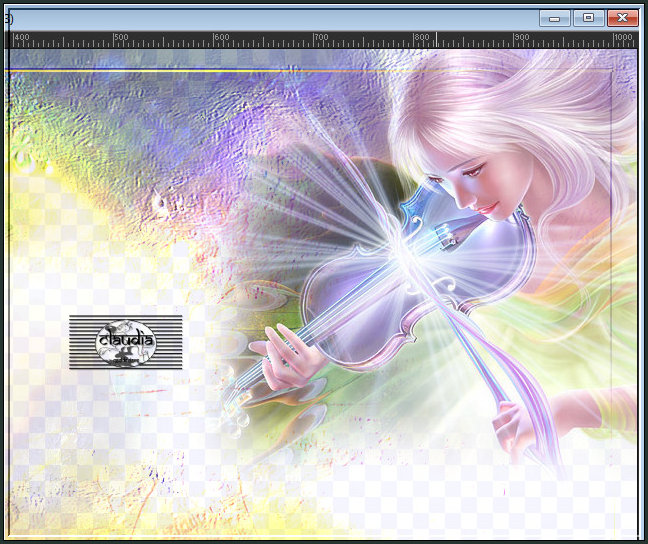Click the 900 mark on ruler
The width and height of the screenshot is (648, 544).
click(x=521, y=37)
